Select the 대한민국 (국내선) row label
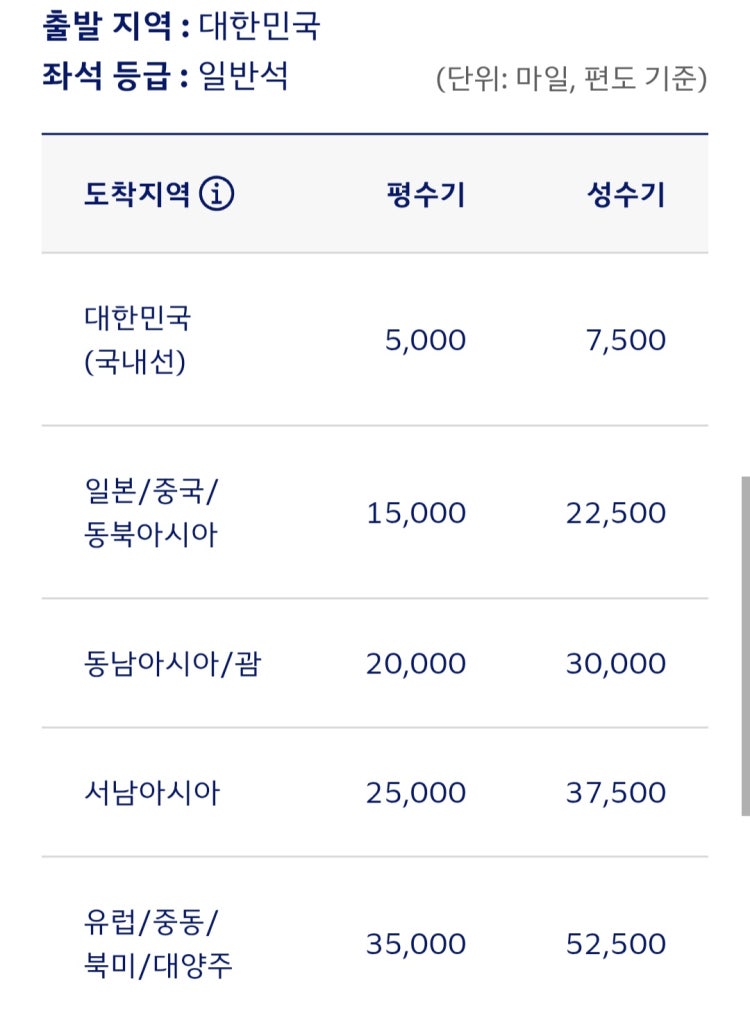Viewport: 750px width, 1013px height. (138, 339)
